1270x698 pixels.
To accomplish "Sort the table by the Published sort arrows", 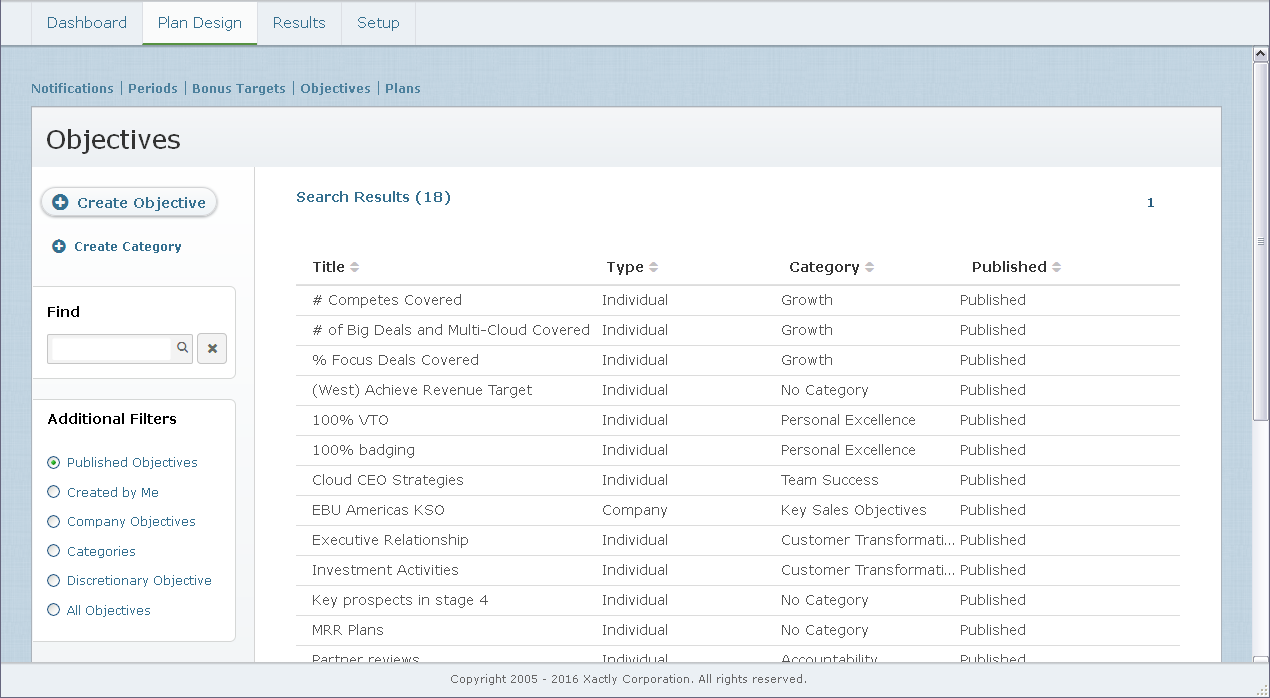I will [1056, 267].
